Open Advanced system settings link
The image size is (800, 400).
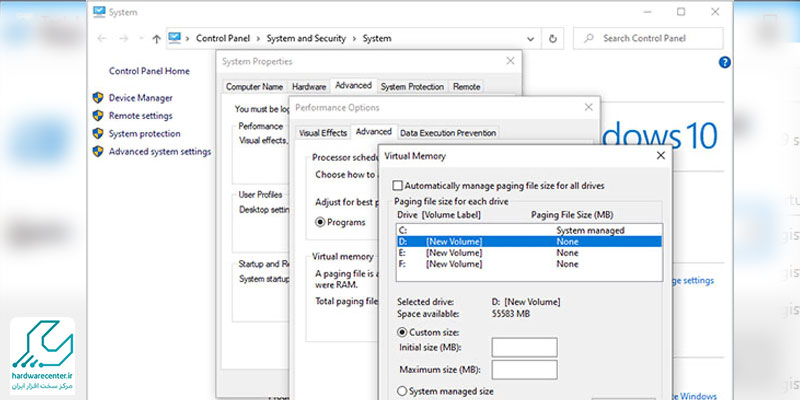(x=160, y=152)
